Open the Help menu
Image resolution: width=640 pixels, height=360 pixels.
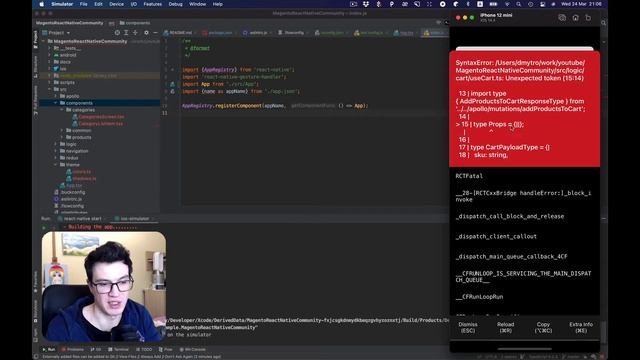pyautogui.click(x=218, y=4)
